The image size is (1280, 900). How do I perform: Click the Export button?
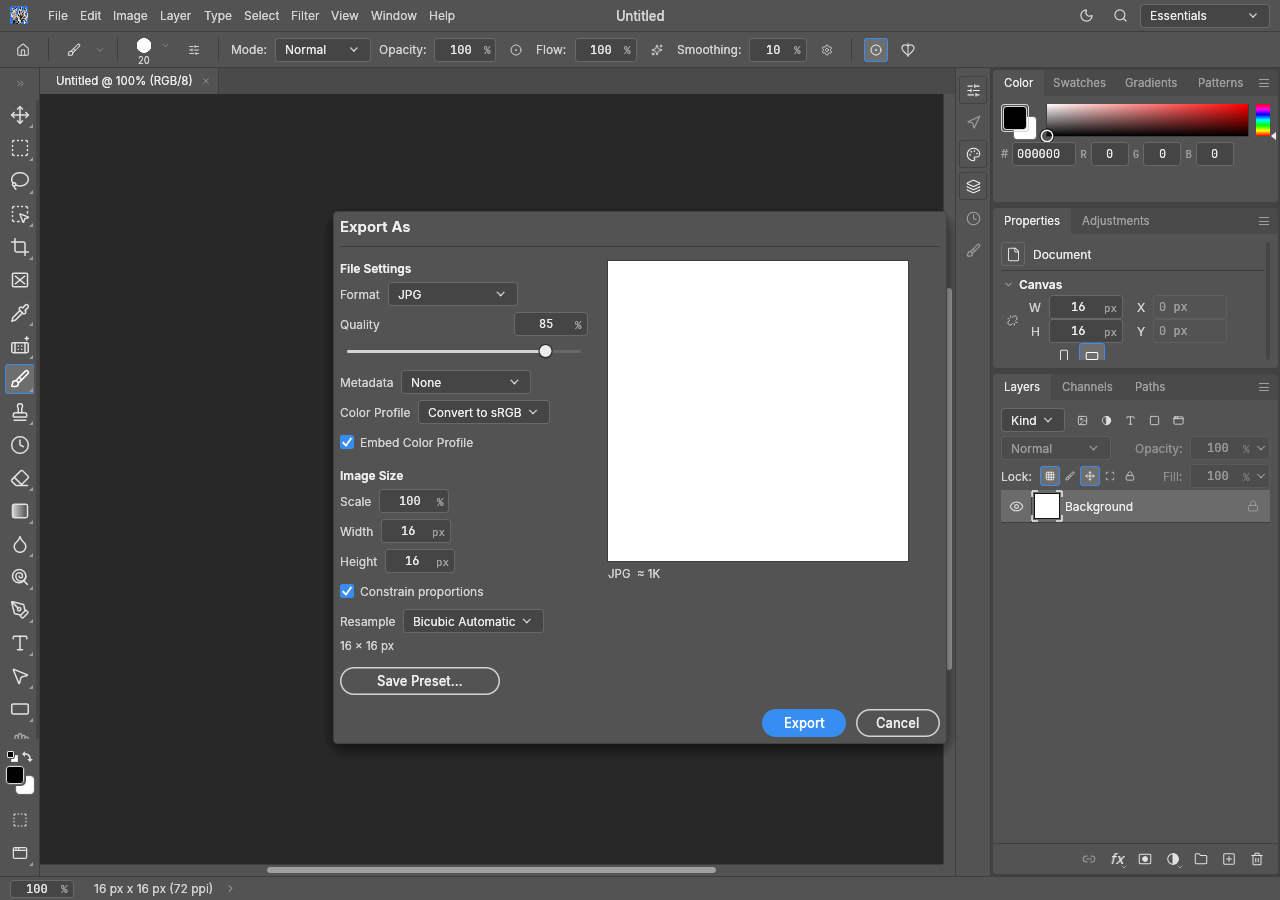tap(804, 723)
